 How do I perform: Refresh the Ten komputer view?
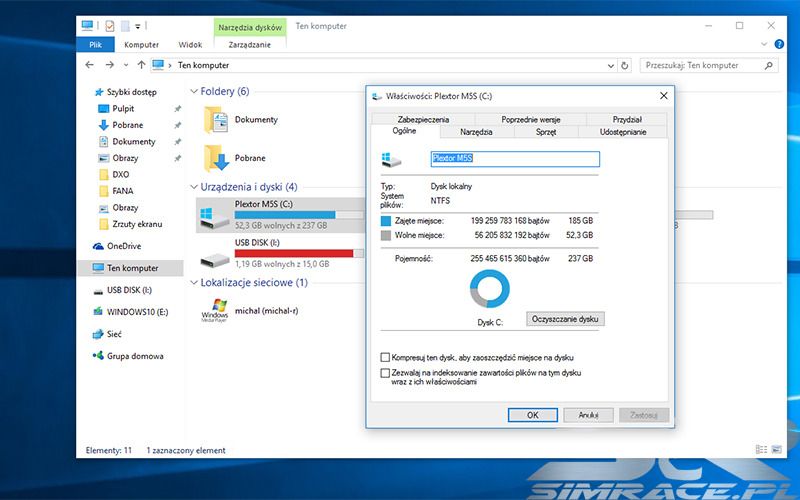click(x=625, y=66)
